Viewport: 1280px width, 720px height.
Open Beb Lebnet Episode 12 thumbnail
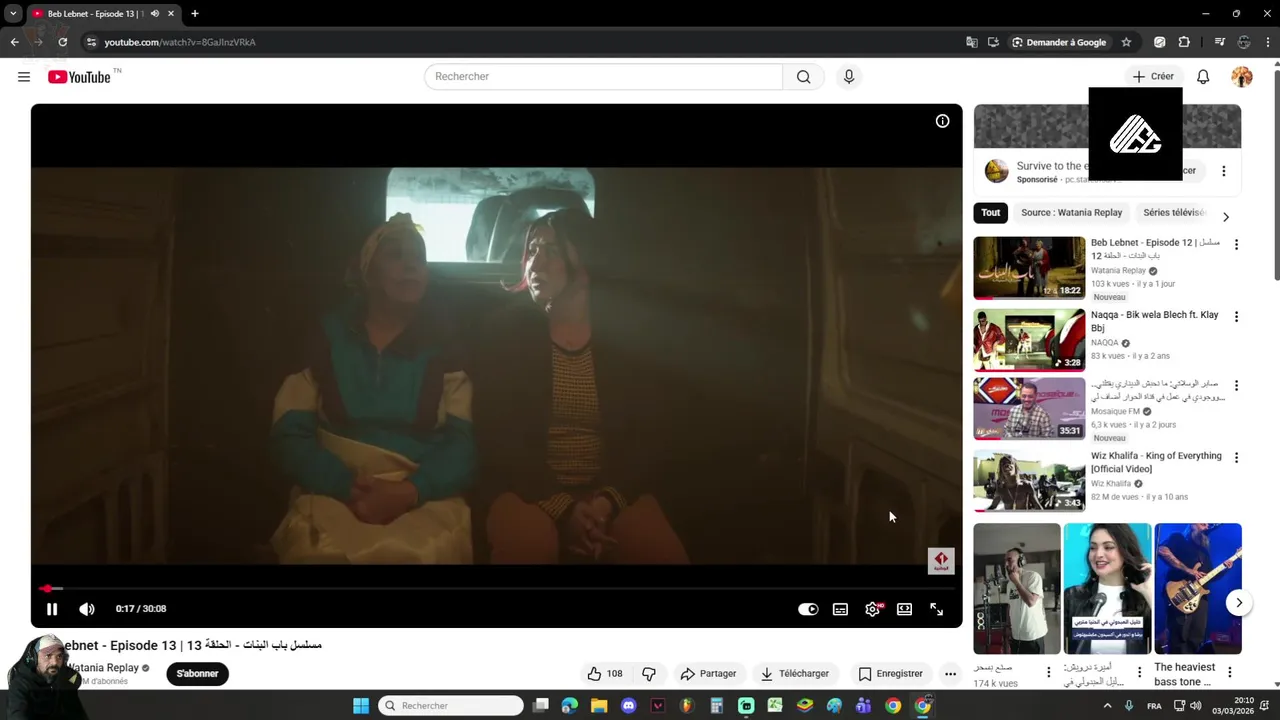tap(1029, 268)
